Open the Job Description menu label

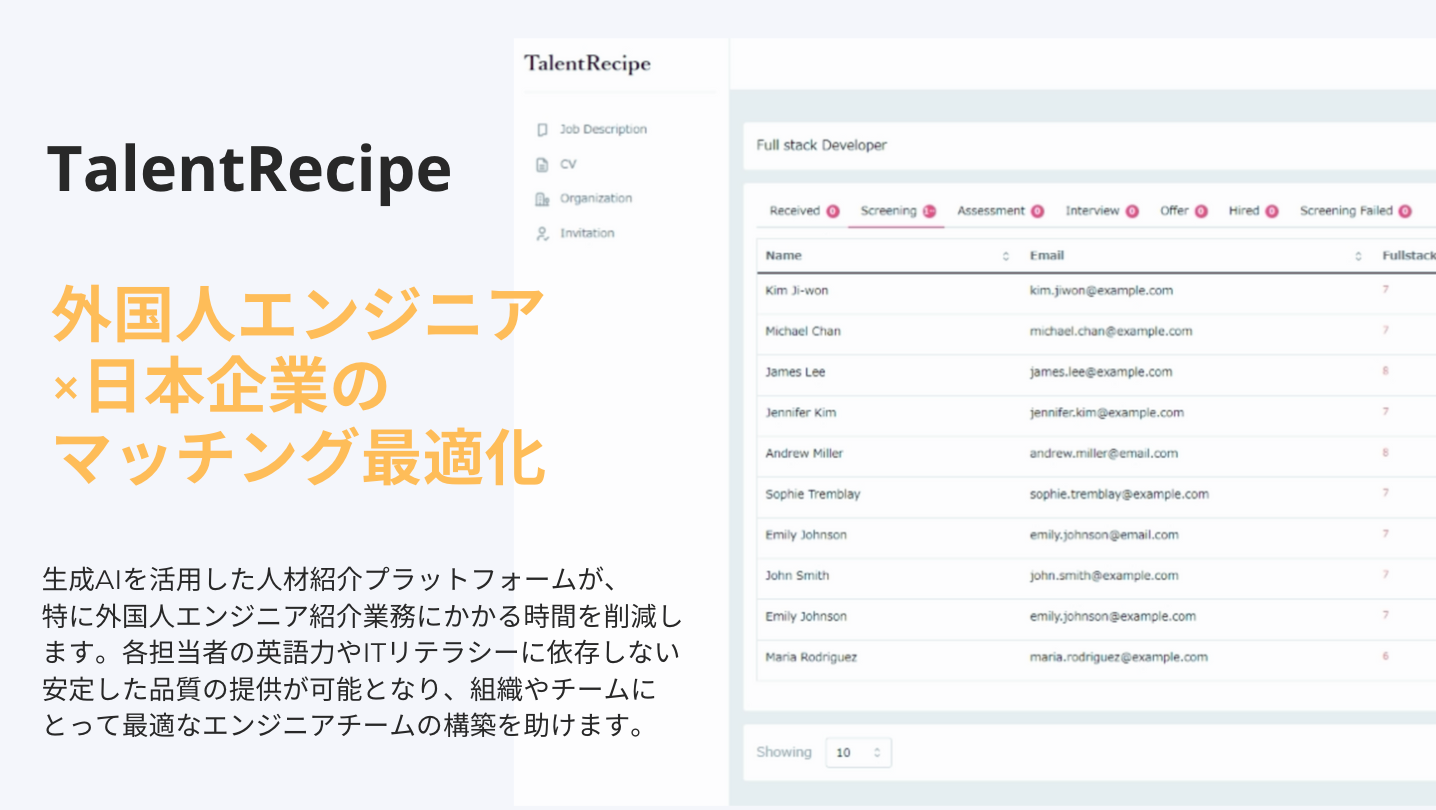[x=603, y=129]
